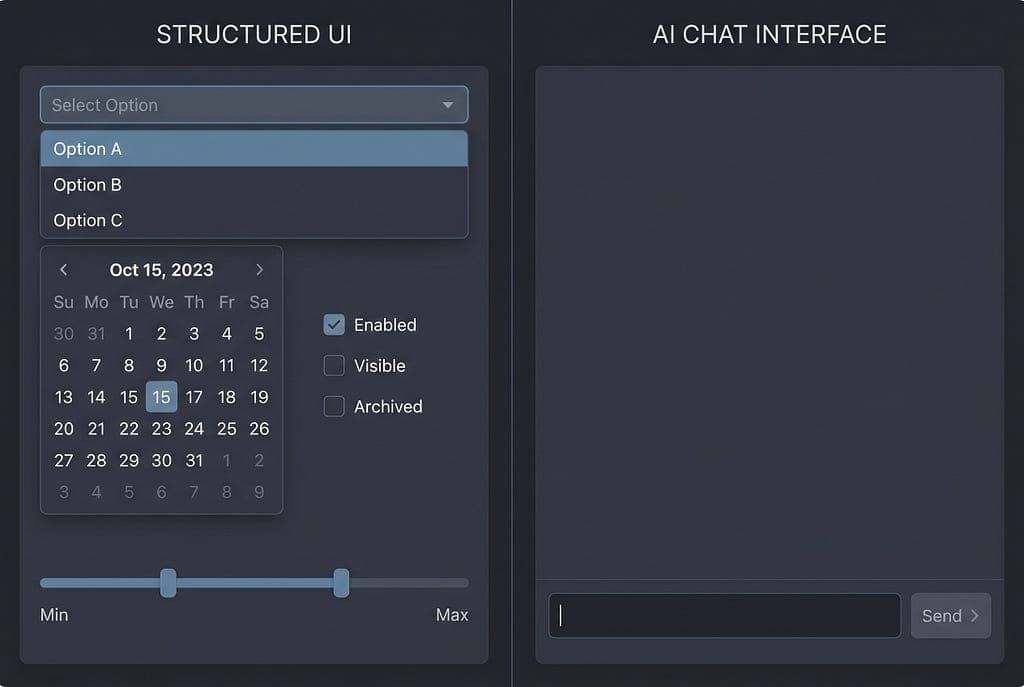Select the highlighted Option A entry
The image size is (1024, 687).
87,148
